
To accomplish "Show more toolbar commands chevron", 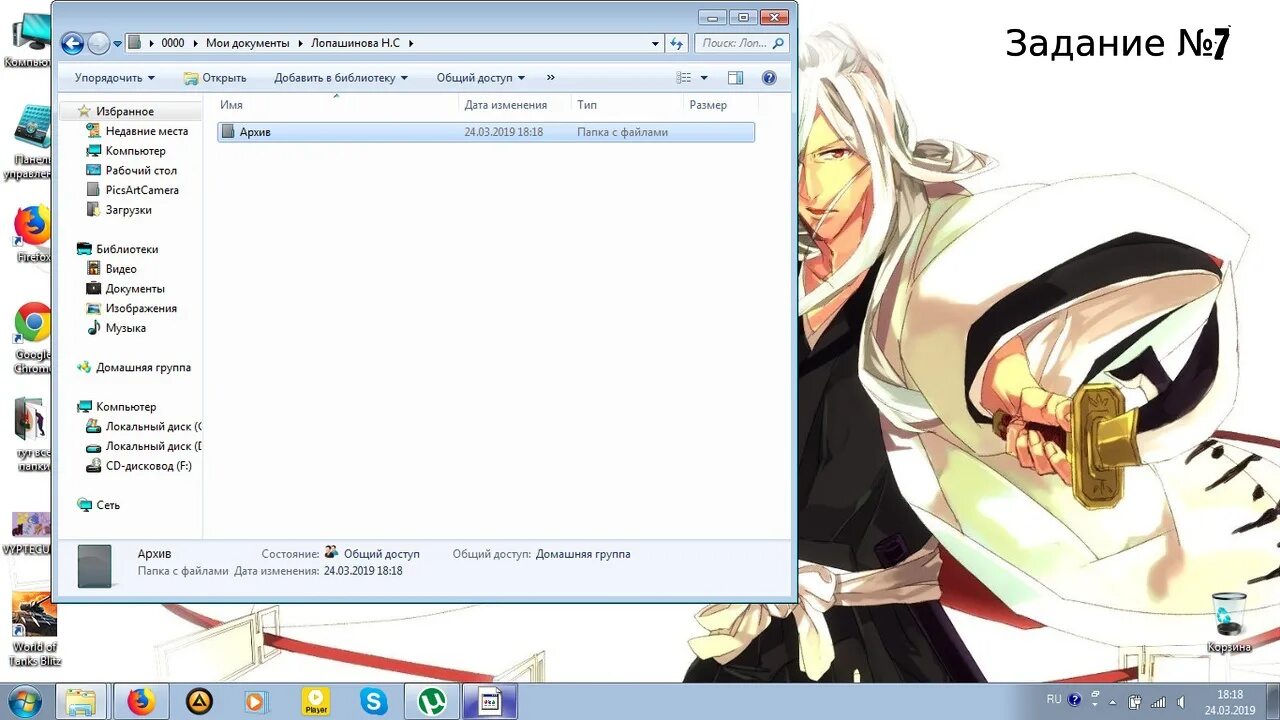I will [x=551, y=78].
